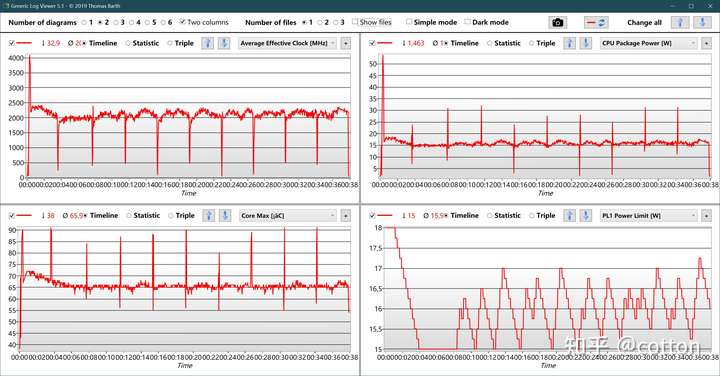Click average value 65,9 in Core Max header
This screenshot has height=376, width=720.
76,215
